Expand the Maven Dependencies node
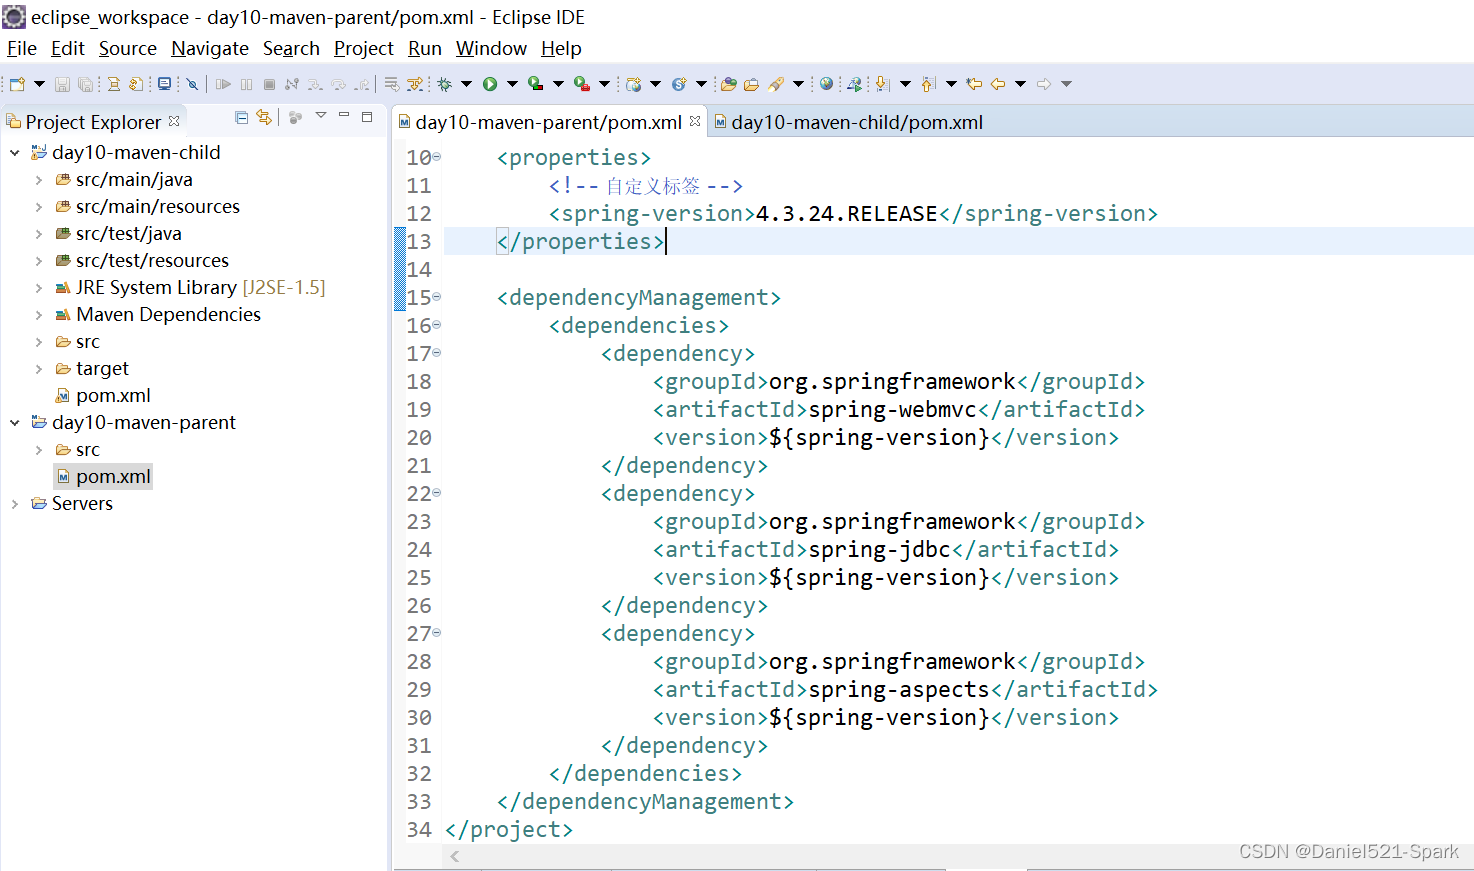Screen dimensions: 1474x871 click(39, 315)
